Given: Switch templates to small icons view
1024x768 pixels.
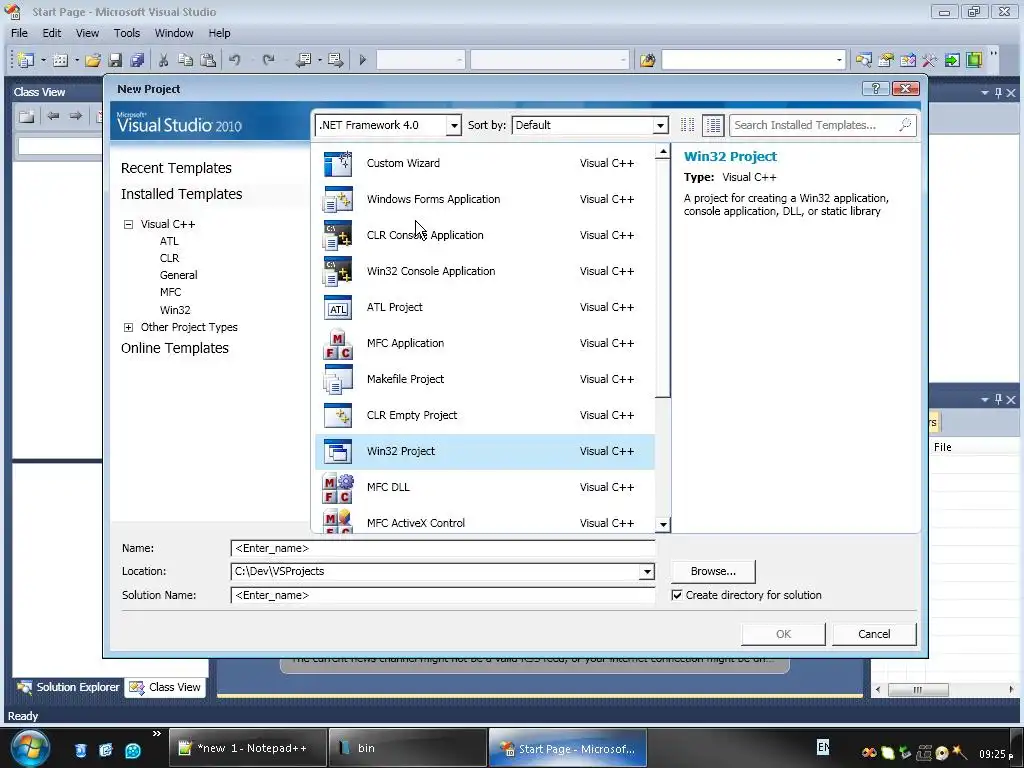Looking at the screenshot, I should 687,125.
